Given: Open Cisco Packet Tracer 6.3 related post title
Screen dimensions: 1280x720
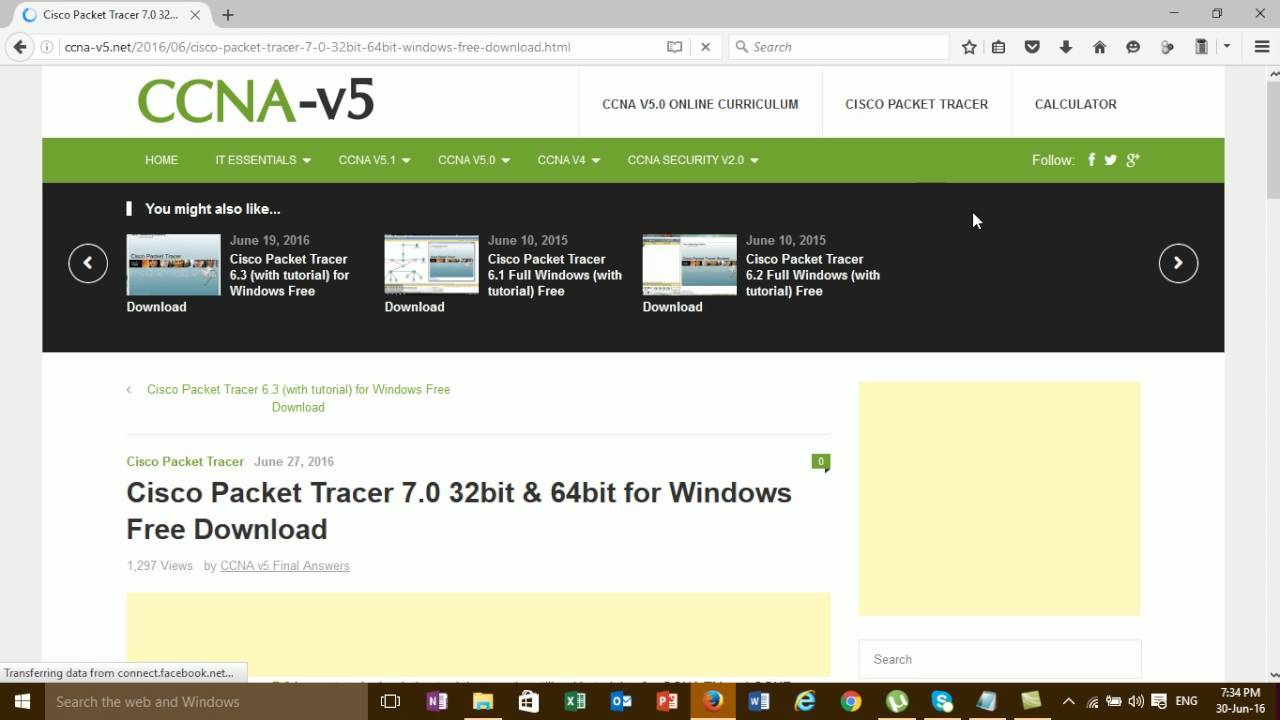Looking at the screenshot, I should coord(289,275).
